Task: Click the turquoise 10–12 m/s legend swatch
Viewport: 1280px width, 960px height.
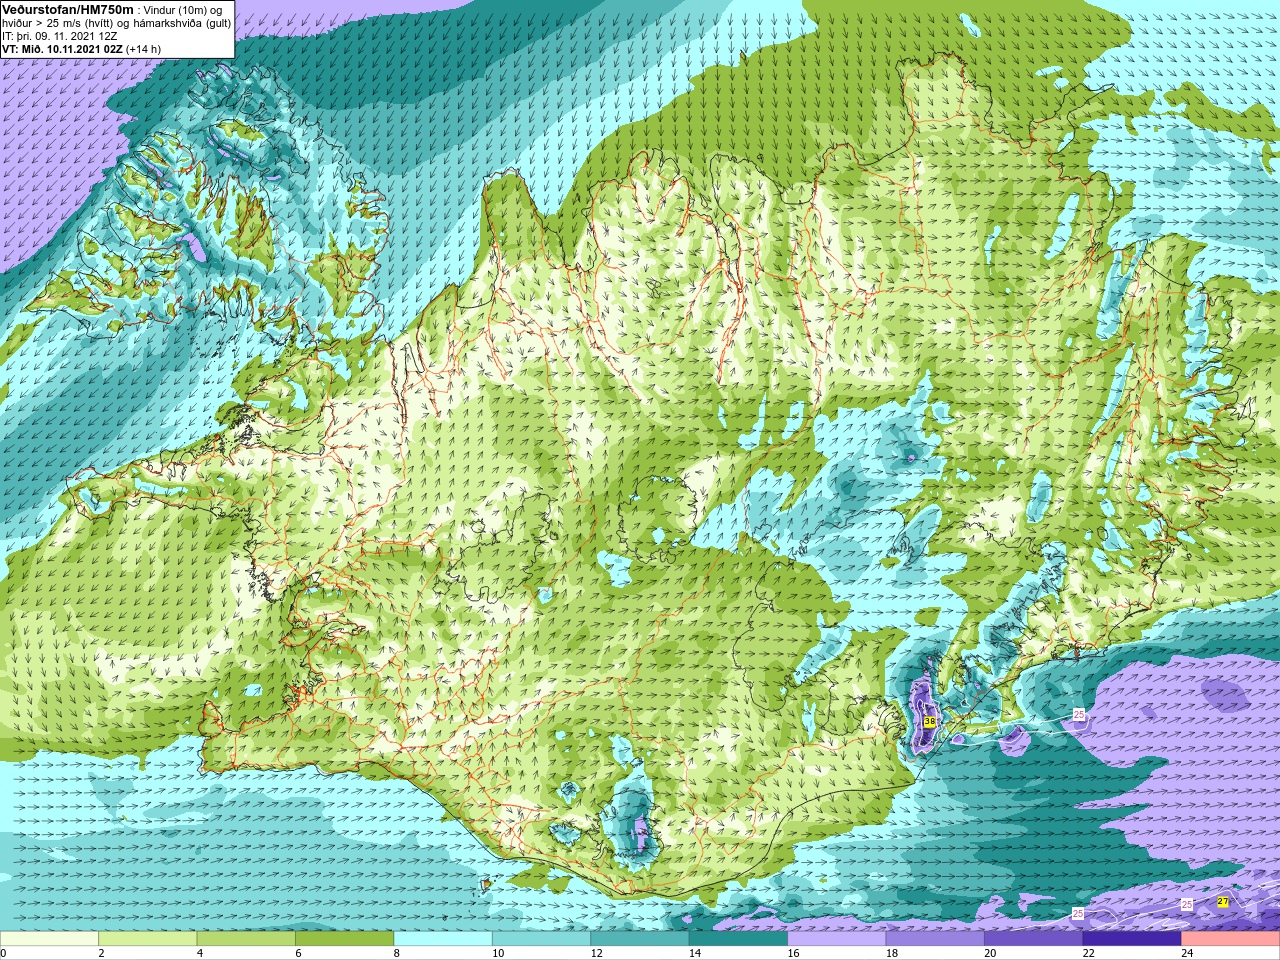Action: 541,939
